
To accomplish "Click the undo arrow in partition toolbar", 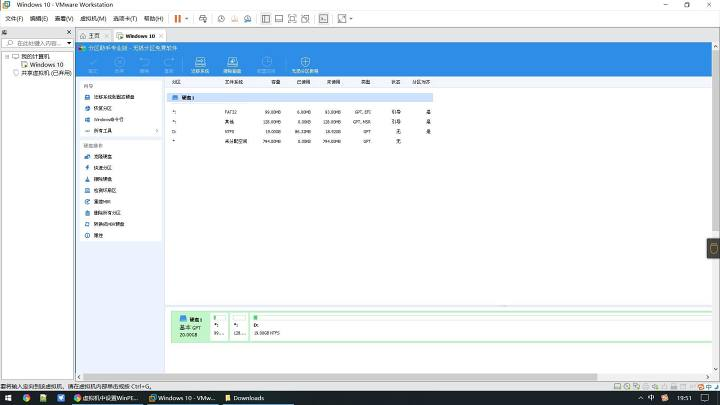I will pyautogui.click(x=144, y=65).
